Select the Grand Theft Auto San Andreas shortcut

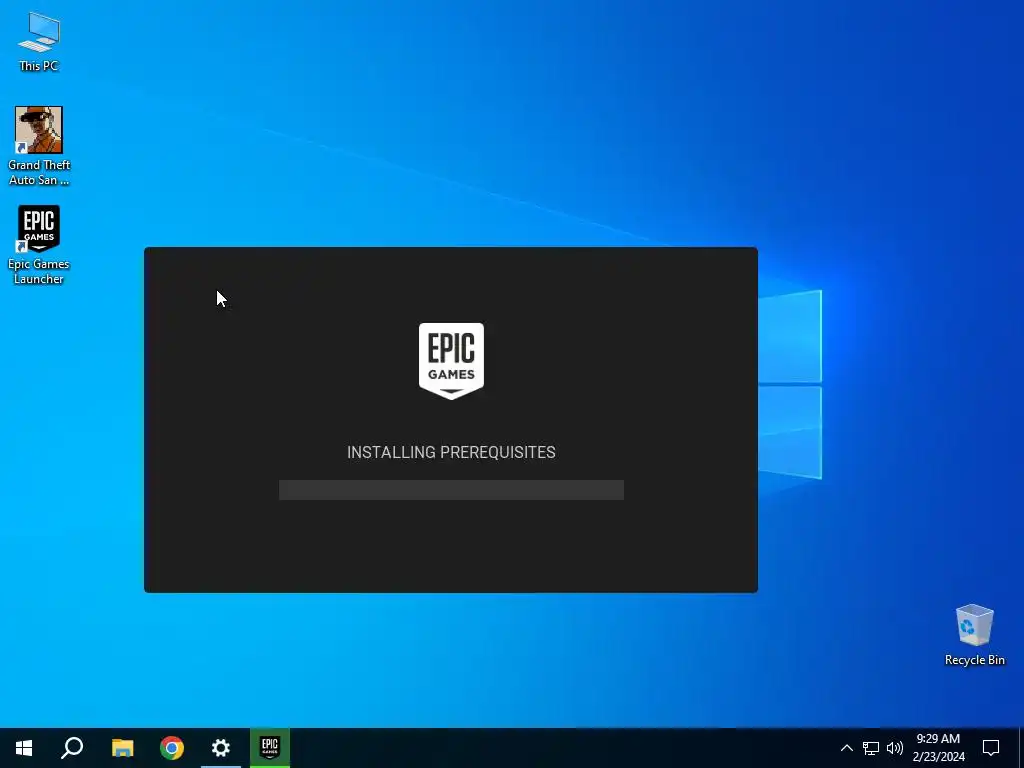click(39, 146)
